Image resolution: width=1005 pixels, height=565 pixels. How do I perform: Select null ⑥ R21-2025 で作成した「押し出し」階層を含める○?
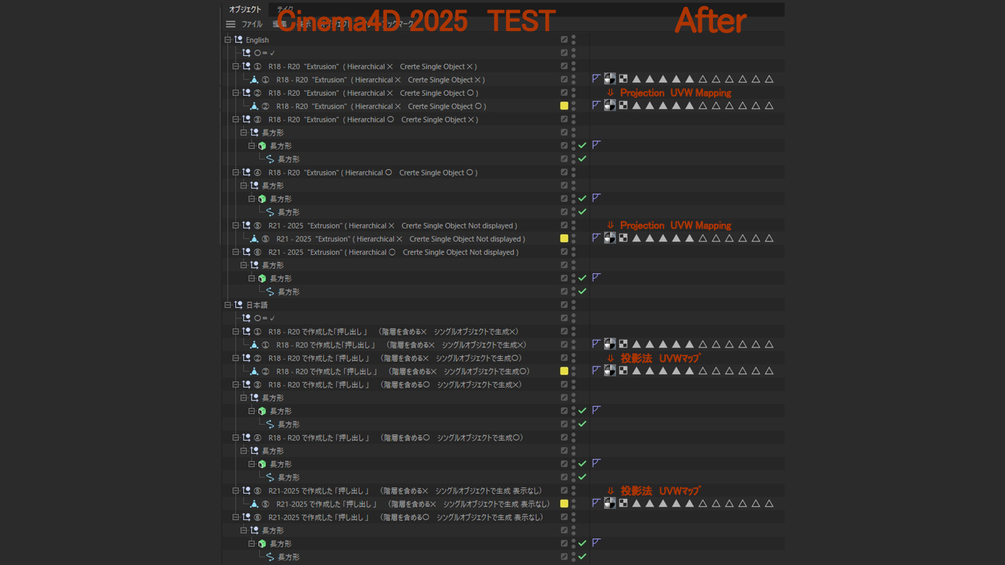click(x=406, y=517)
